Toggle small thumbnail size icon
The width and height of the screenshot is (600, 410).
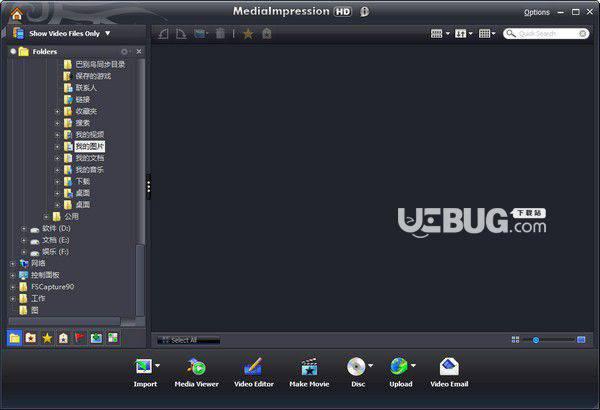click(515, 340)
